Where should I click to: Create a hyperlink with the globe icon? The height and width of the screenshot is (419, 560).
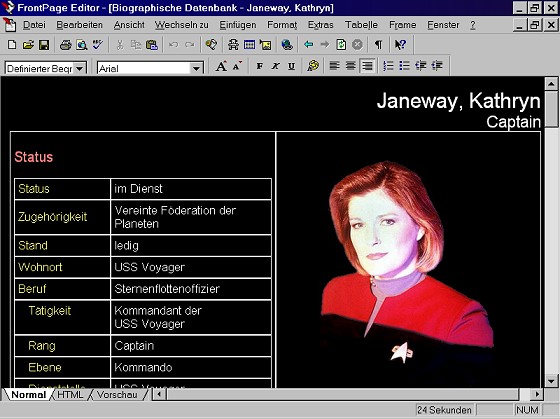click(287, 45)
